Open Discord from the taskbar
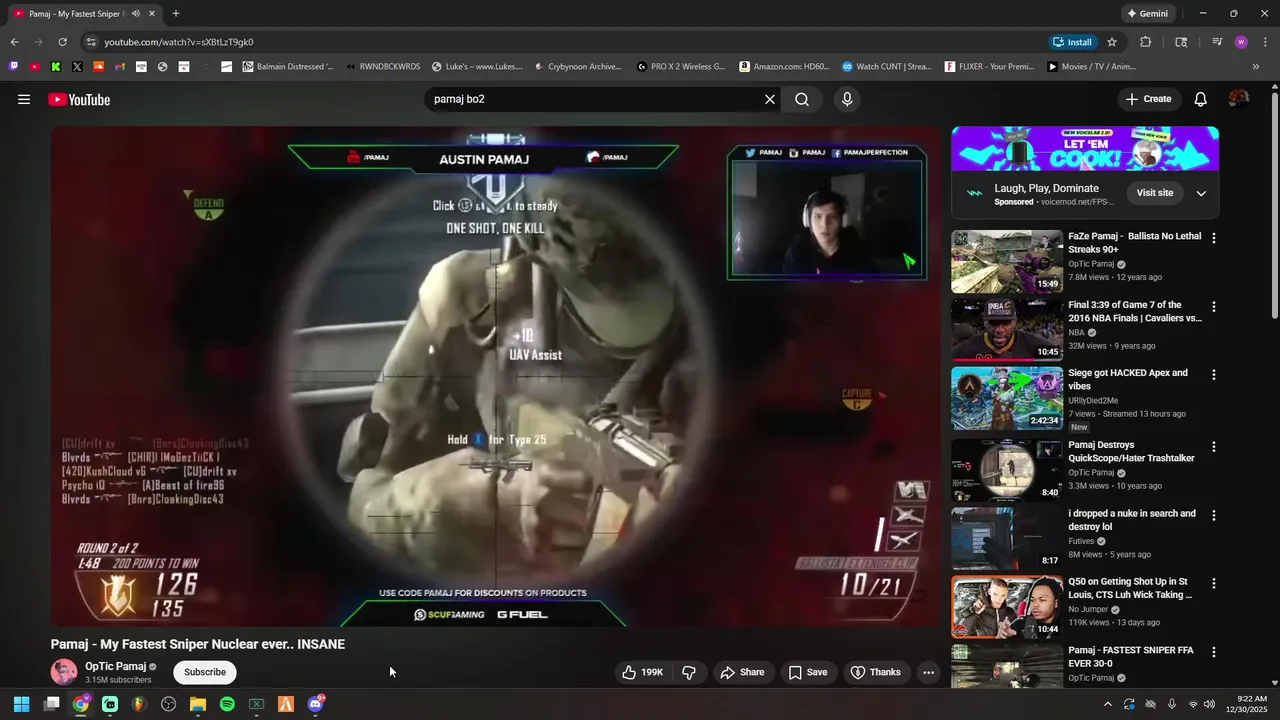This screenshot has width=1280, height=720. pyautogui.click(x=315, y=704)
